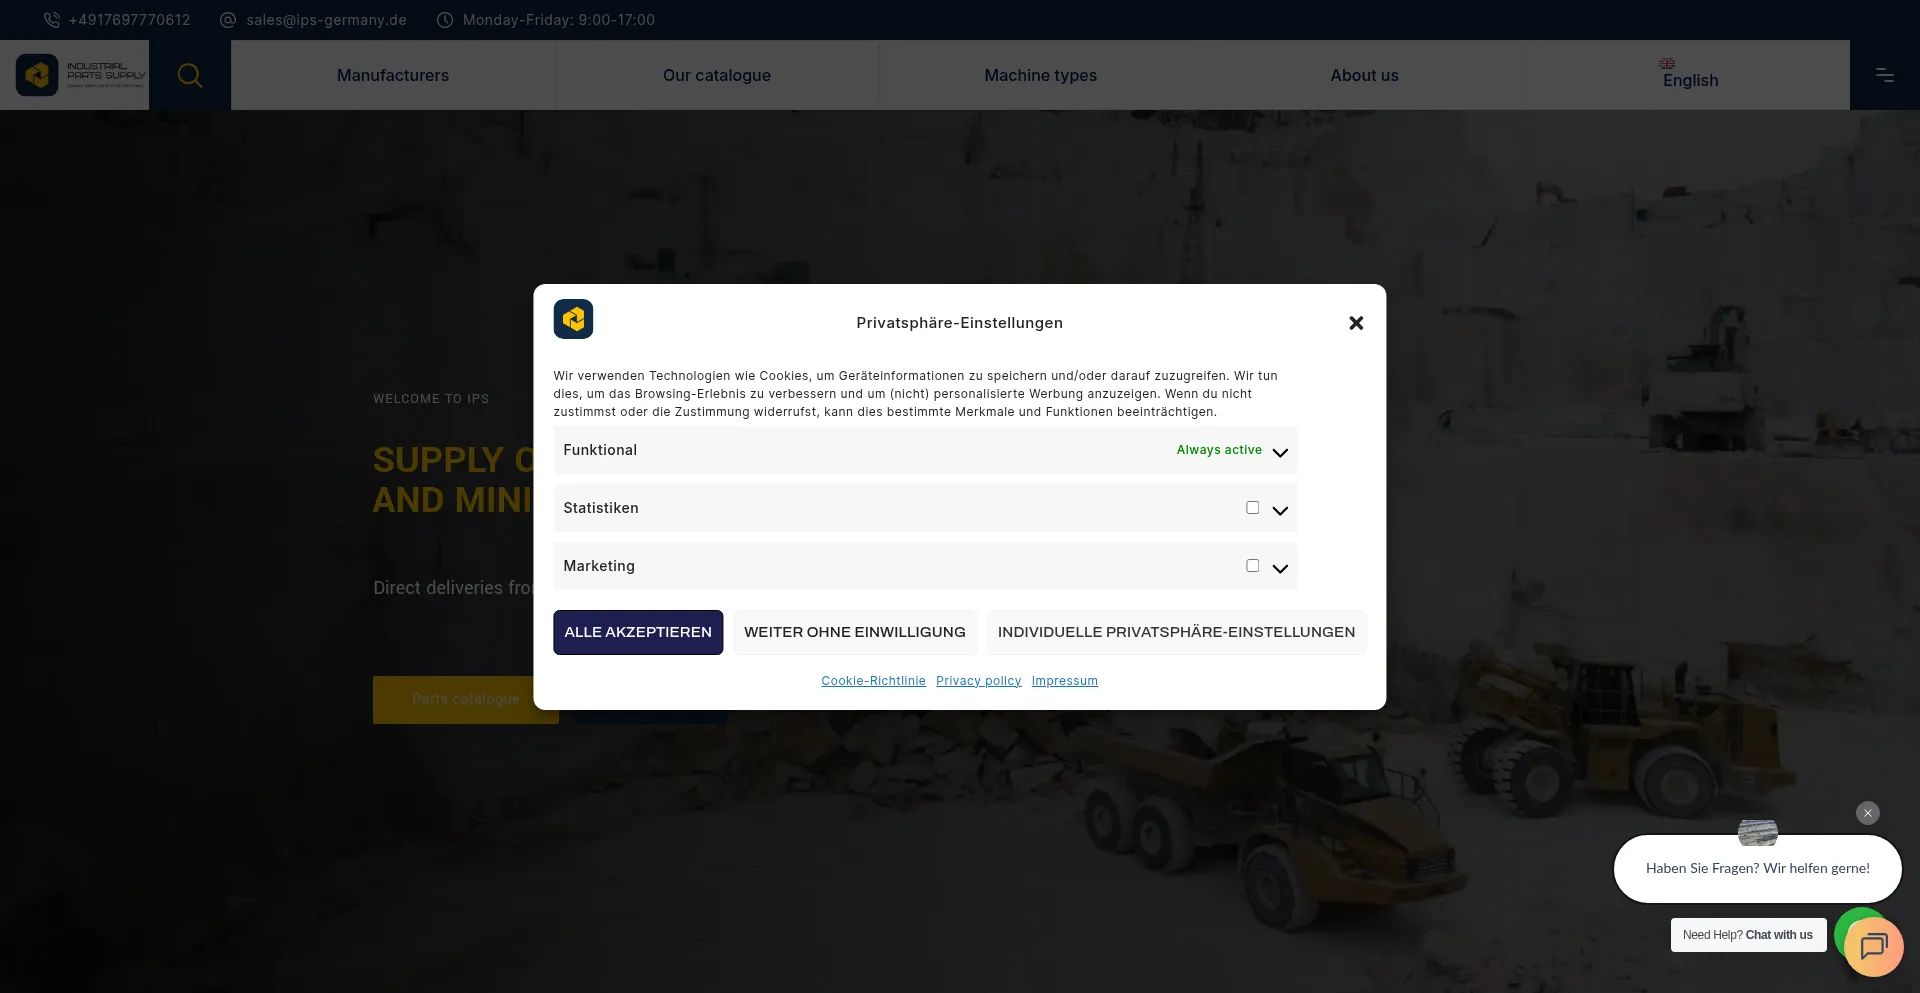Click the phone number in top bar
Image resolution: width=1920 pixels, height=993 pixels.
[129, 20]
